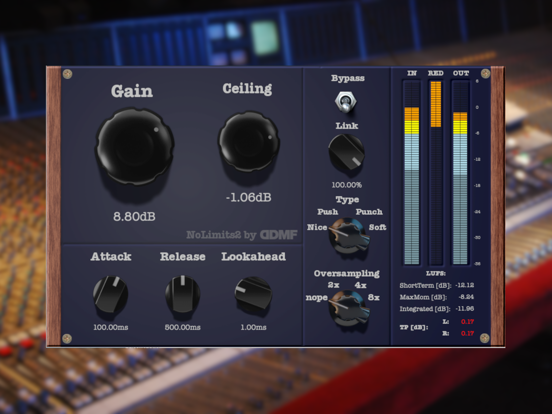552x414 pixels.
Task: Click the NoLimits2 by DDMF logo
Action: pyautogui.click(x=242, y=234)
